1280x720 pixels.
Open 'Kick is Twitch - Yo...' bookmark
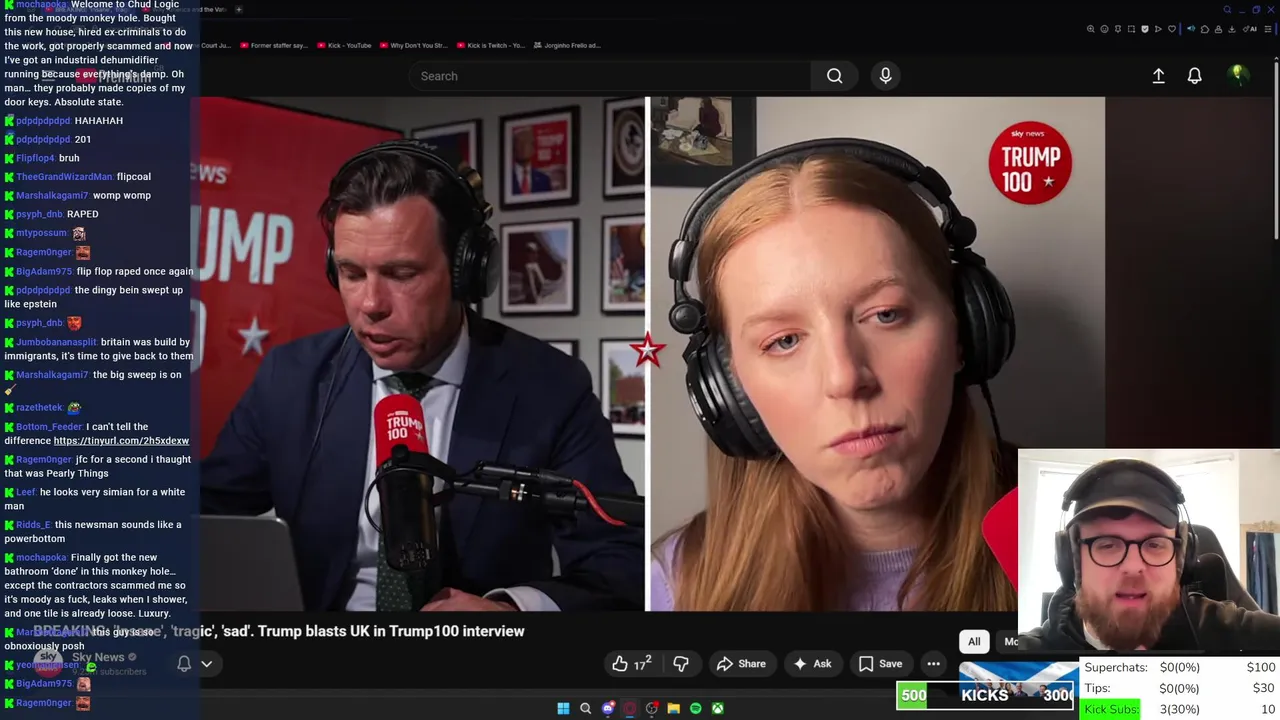490,45
